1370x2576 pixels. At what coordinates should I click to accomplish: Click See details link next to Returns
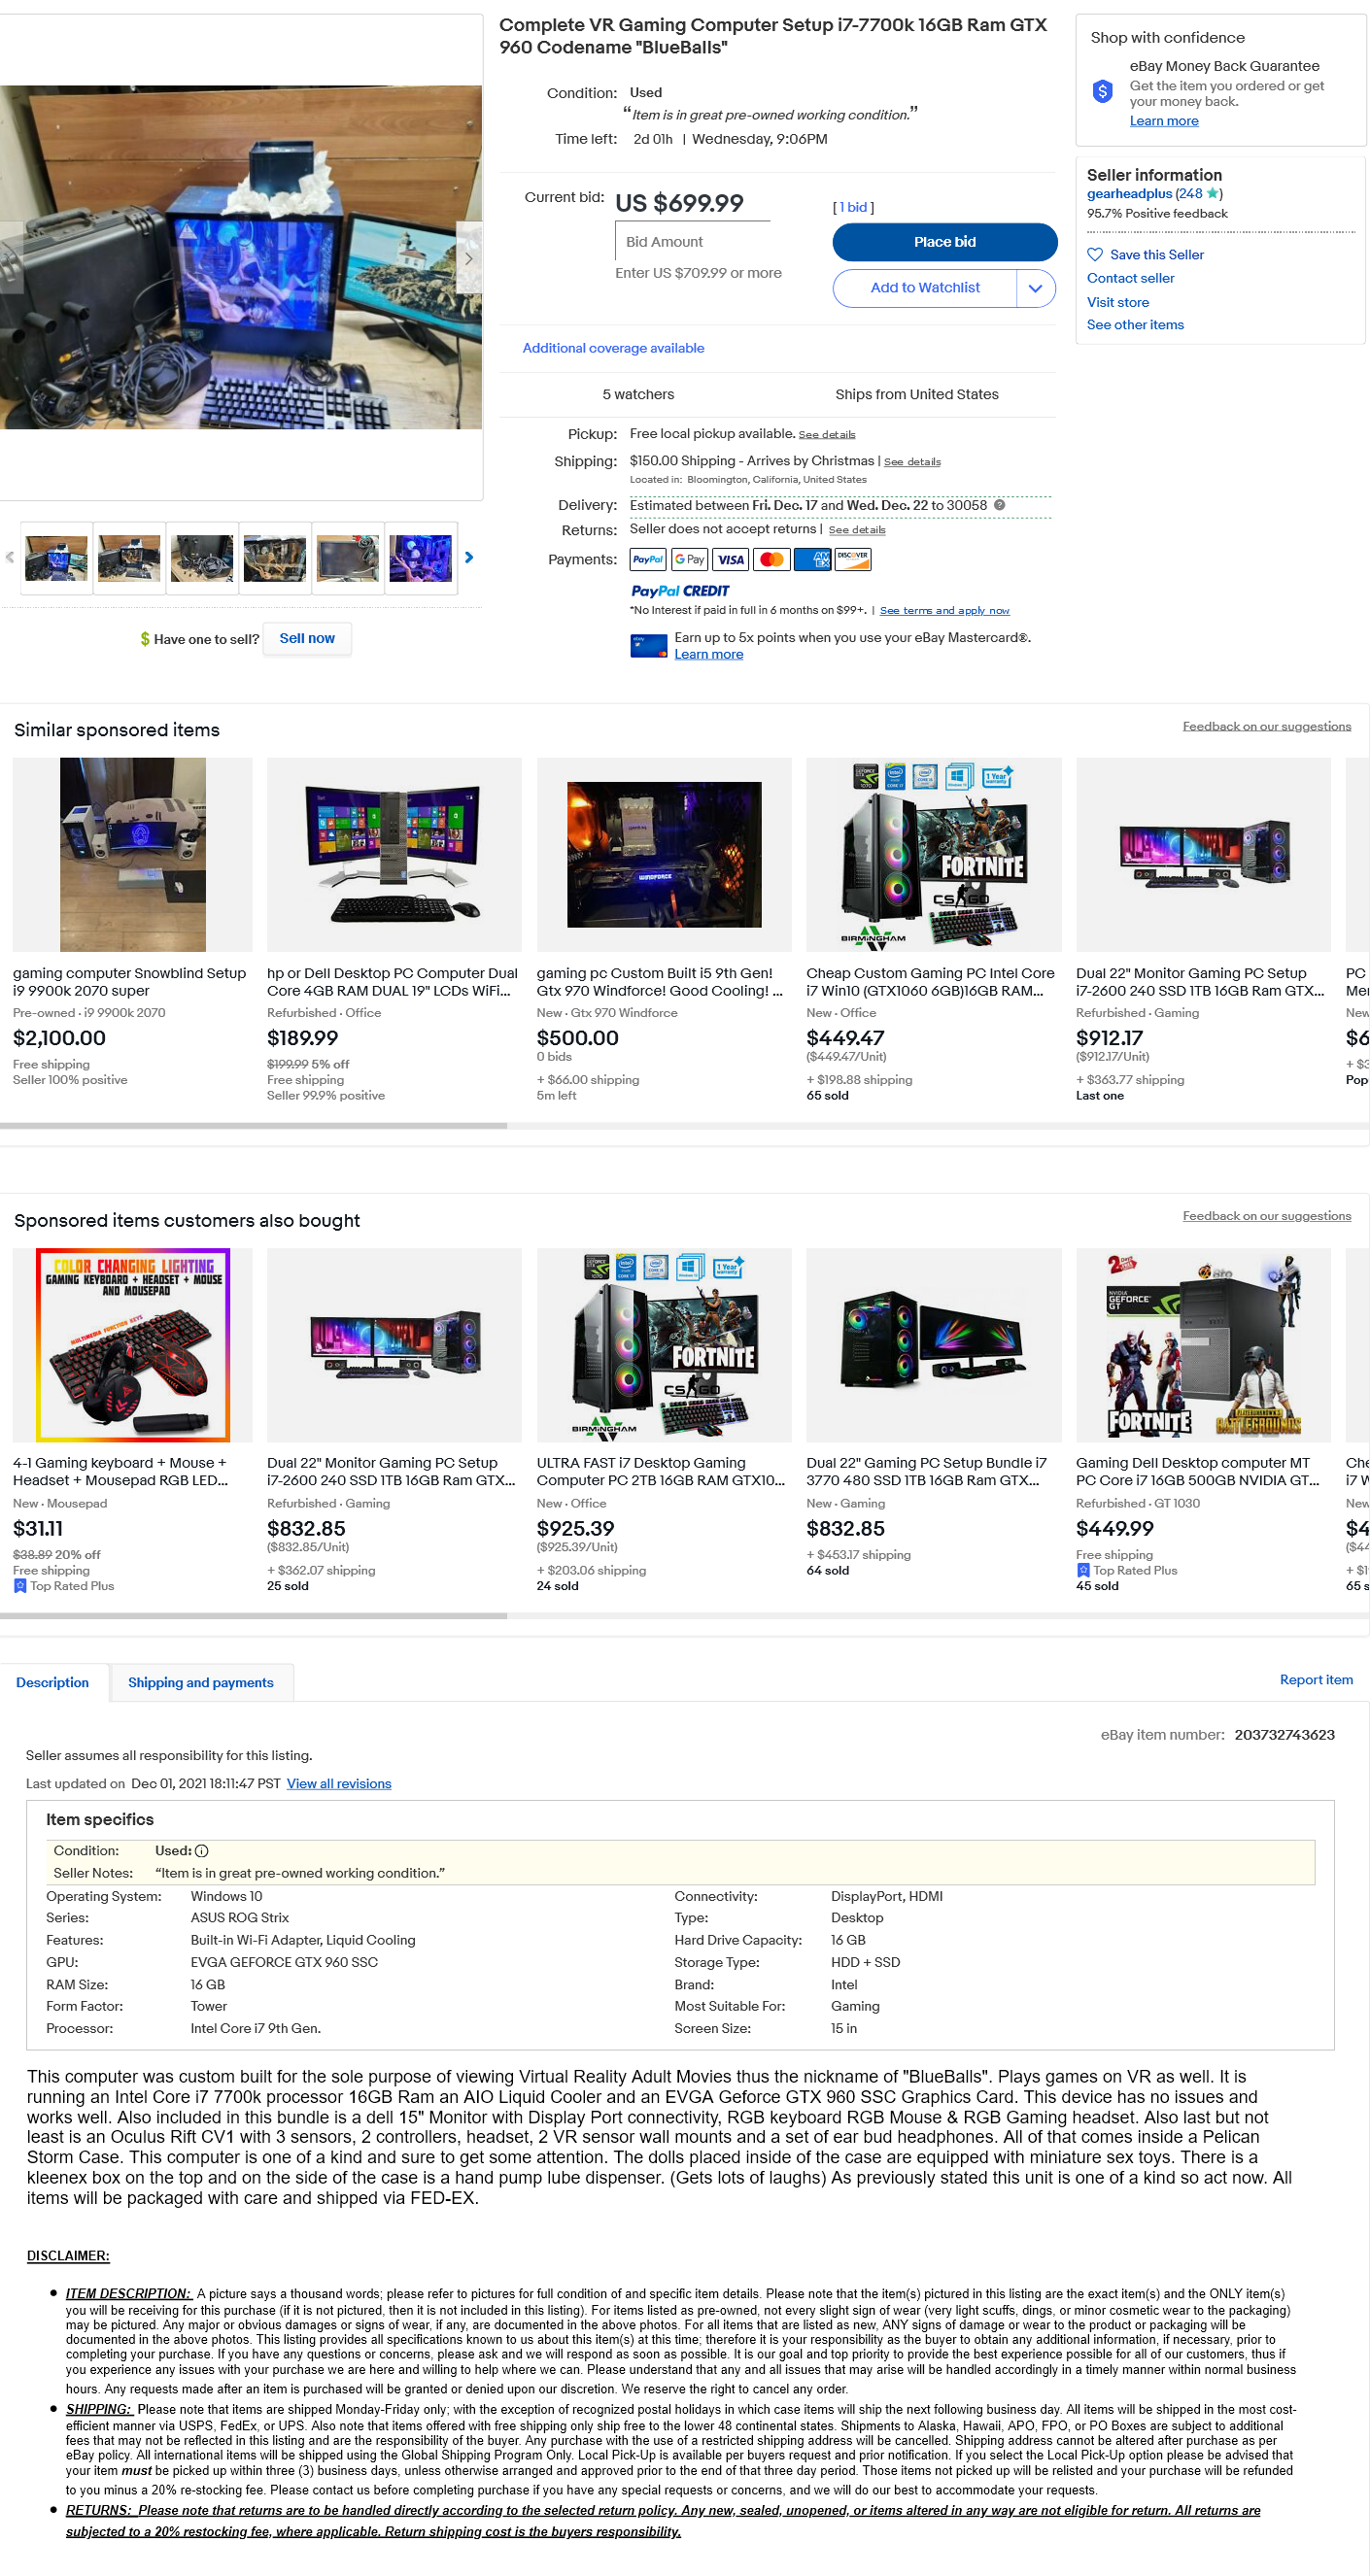click(x=857, y=530)
